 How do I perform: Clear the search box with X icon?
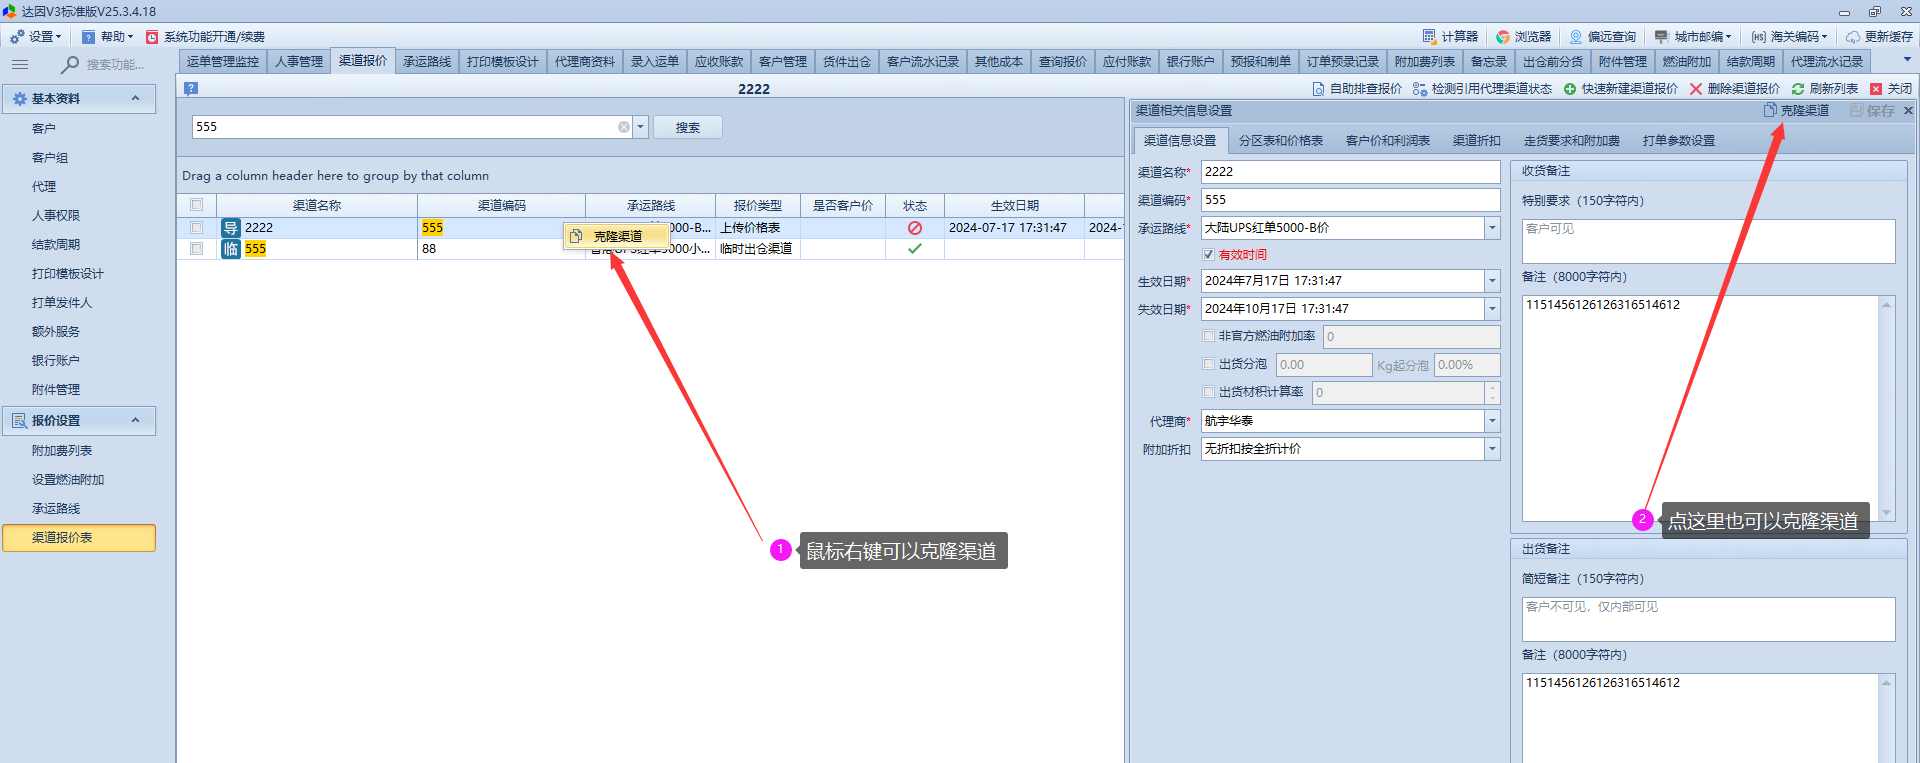(x=624, y=127)
